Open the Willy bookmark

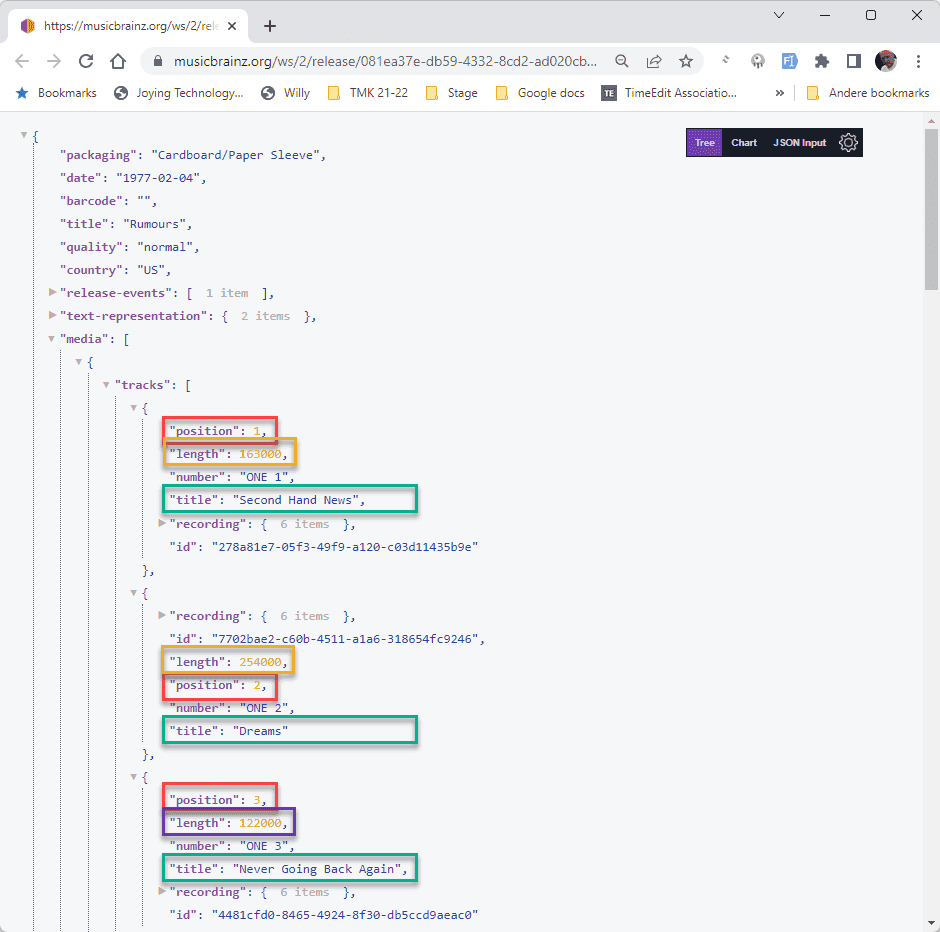(285, 93)
